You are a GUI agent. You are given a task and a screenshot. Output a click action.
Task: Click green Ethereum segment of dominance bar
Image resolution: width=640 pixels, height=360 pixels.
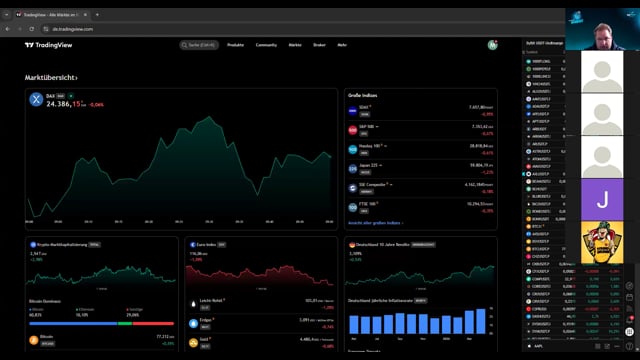[x=125, y=324]
